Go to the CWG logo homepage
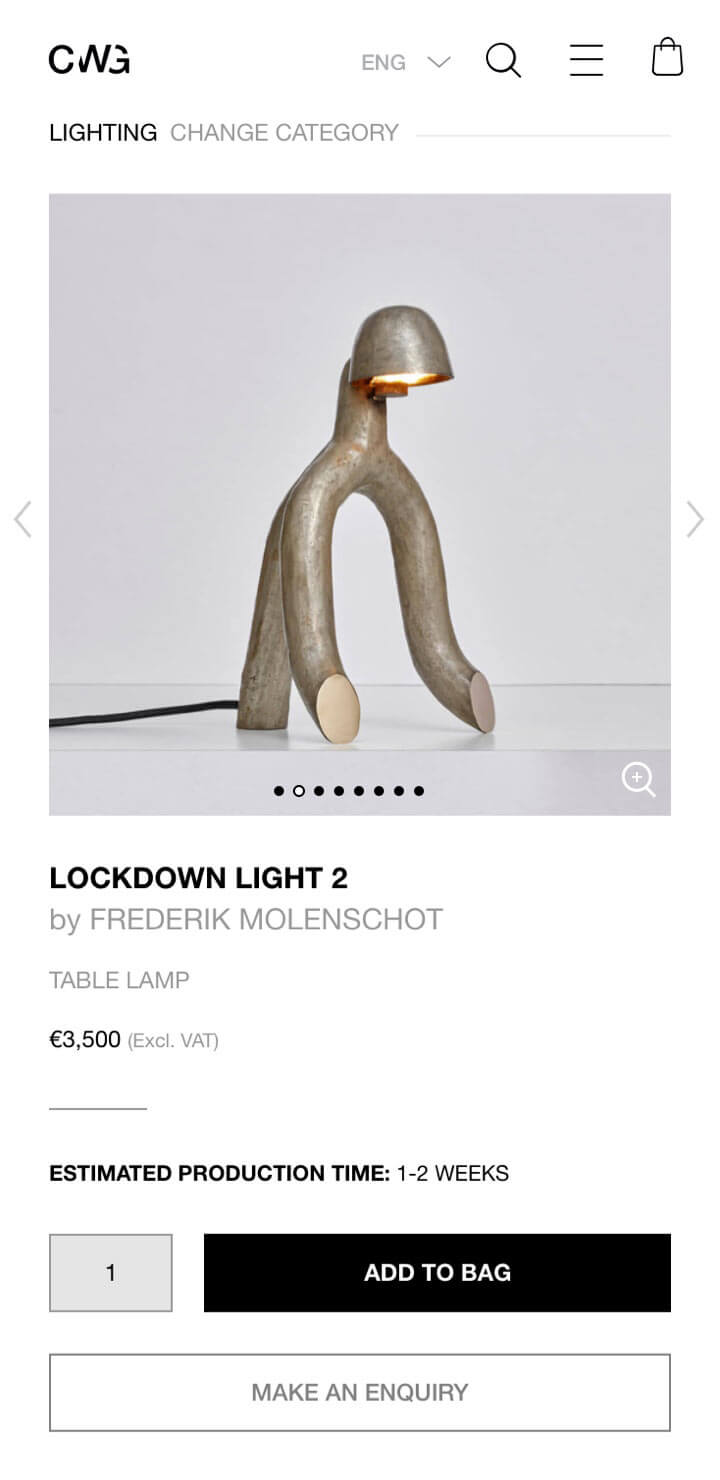720x1480 pixels. pyautogui.click(x=89, y=60)
